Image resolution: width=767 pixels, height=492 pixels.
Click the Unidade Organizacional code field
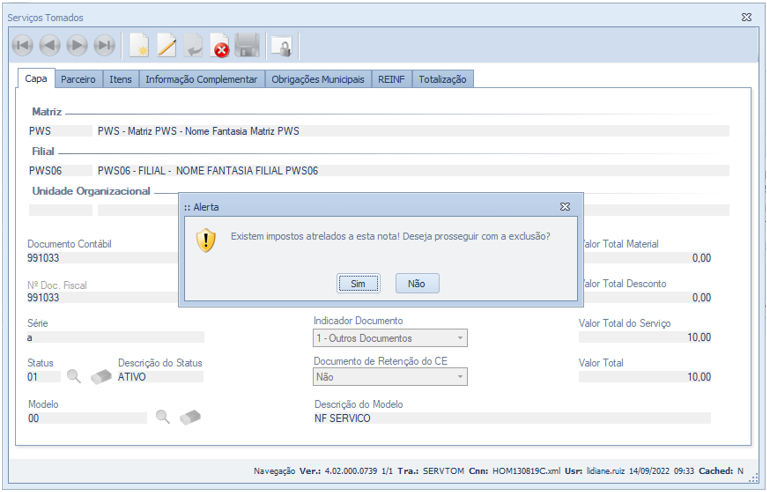pyautogui.click(x=61, y=210)
